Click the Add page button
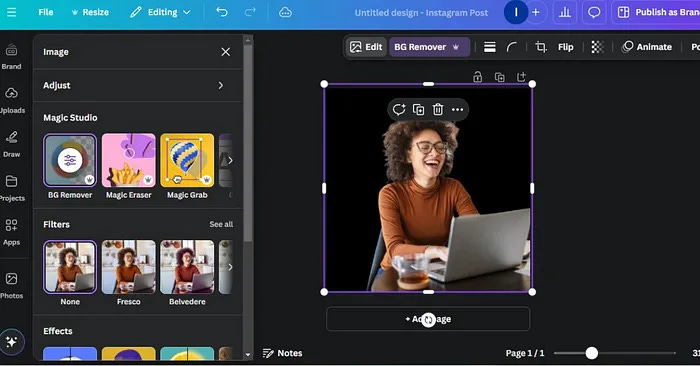Image resolution: width=700 pixels, height=366 pixels. [x=428, y=319]
